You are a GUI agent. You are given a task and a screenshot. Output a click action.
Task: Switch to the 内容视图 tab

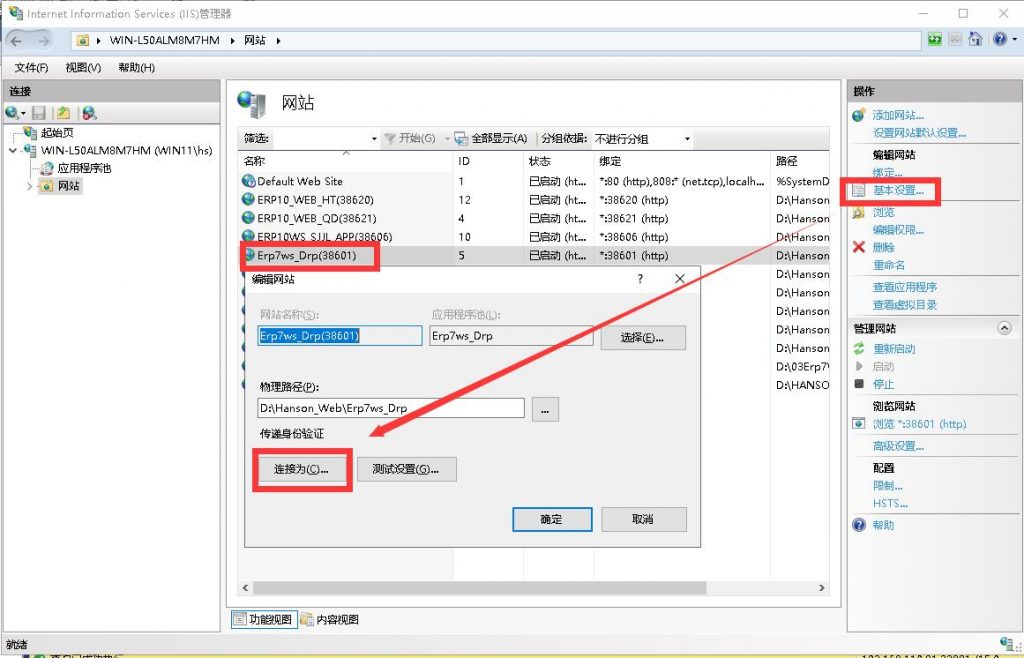[329, 619]
